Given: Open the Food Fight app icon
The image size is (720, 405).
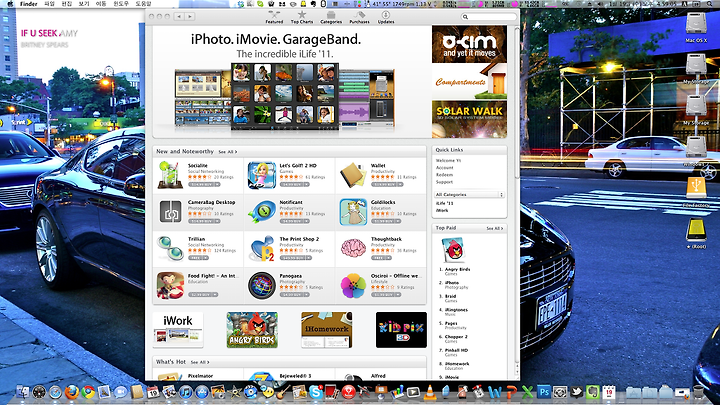Looking at the screenshot, I should pos(170,285).
